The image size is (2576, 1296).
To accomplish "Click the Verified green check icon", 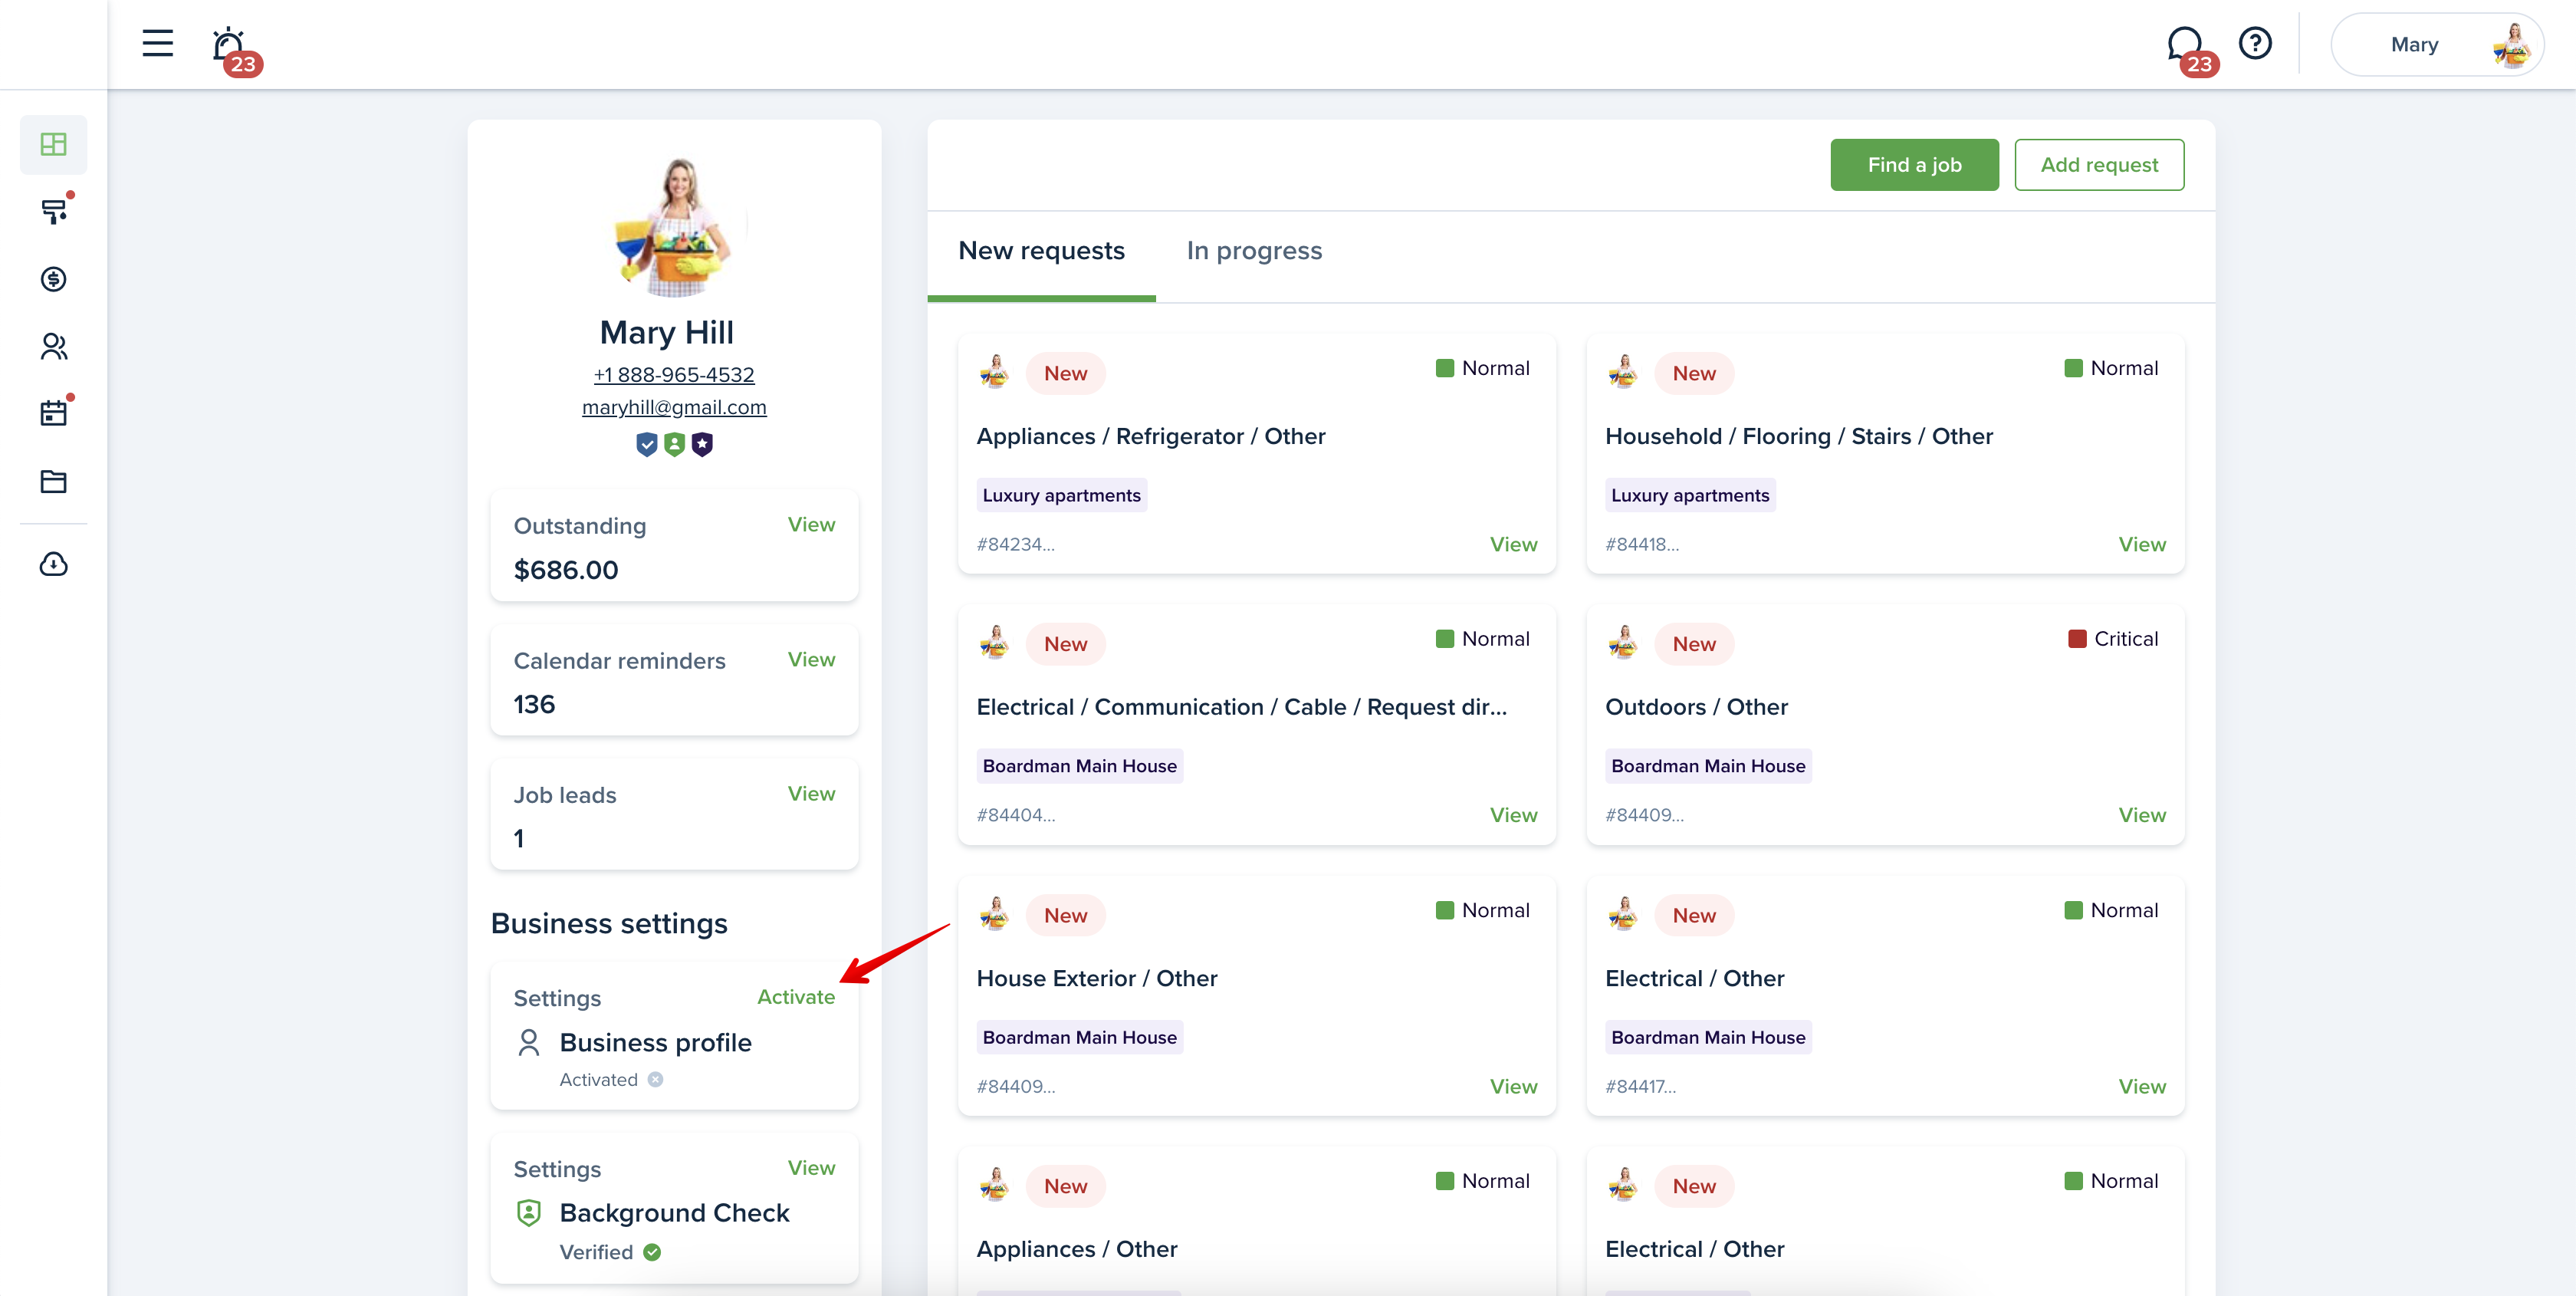I will point(652,1252).
